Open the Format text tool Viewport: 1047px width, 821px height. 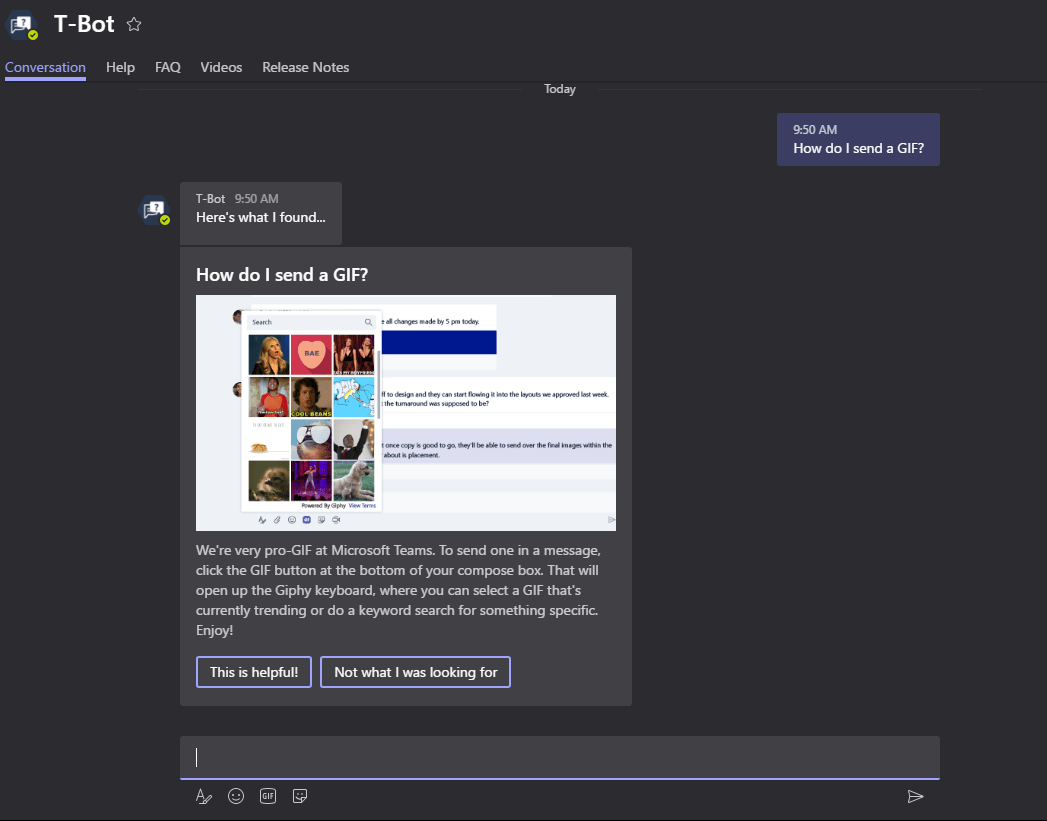[204, 796]
